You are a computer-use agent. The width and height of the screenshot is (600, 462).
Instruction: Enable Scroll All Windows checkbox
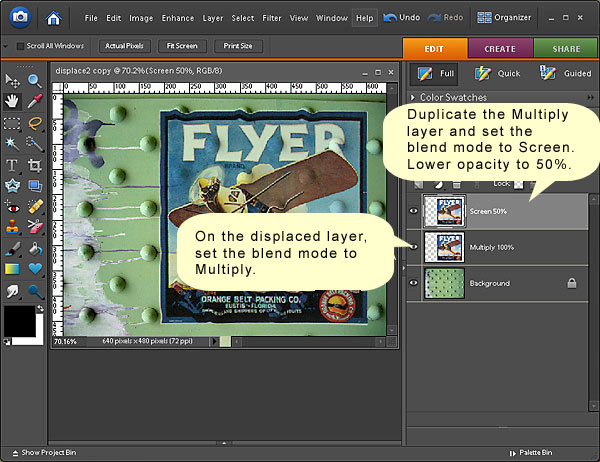pos(20,46)
